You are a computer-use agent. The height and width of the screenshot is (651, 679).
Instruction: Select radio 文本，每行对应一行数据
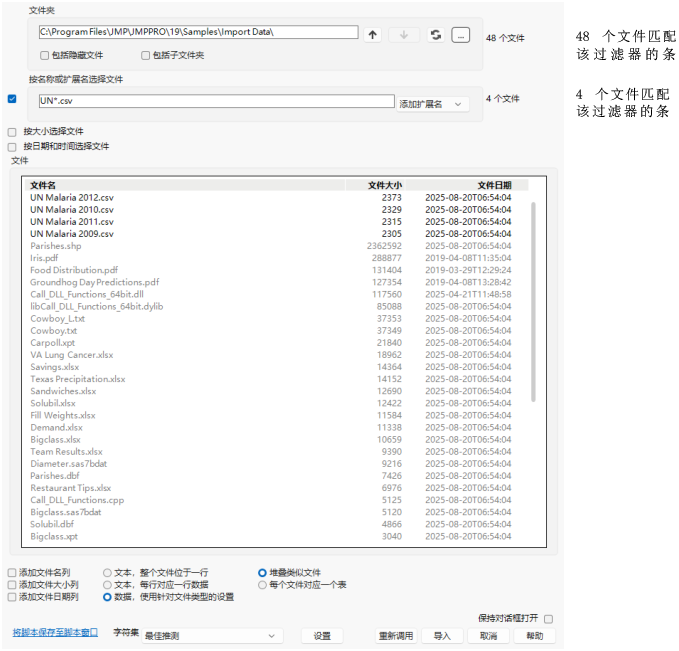107,585
